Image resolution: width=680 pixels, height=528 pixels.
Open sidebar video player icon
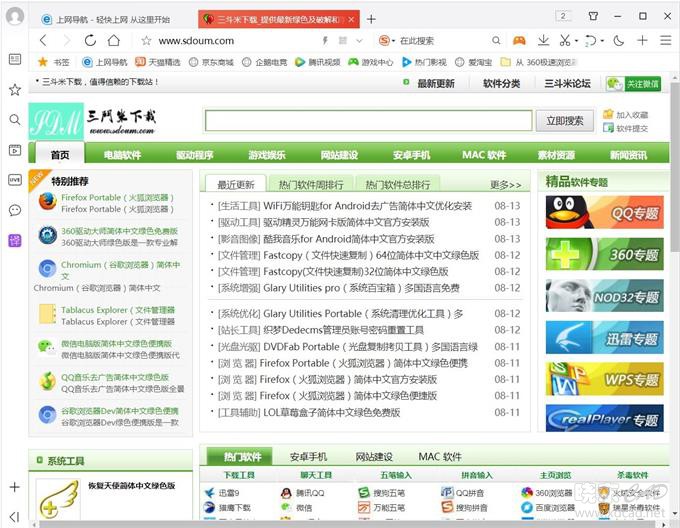coord(15,150)
